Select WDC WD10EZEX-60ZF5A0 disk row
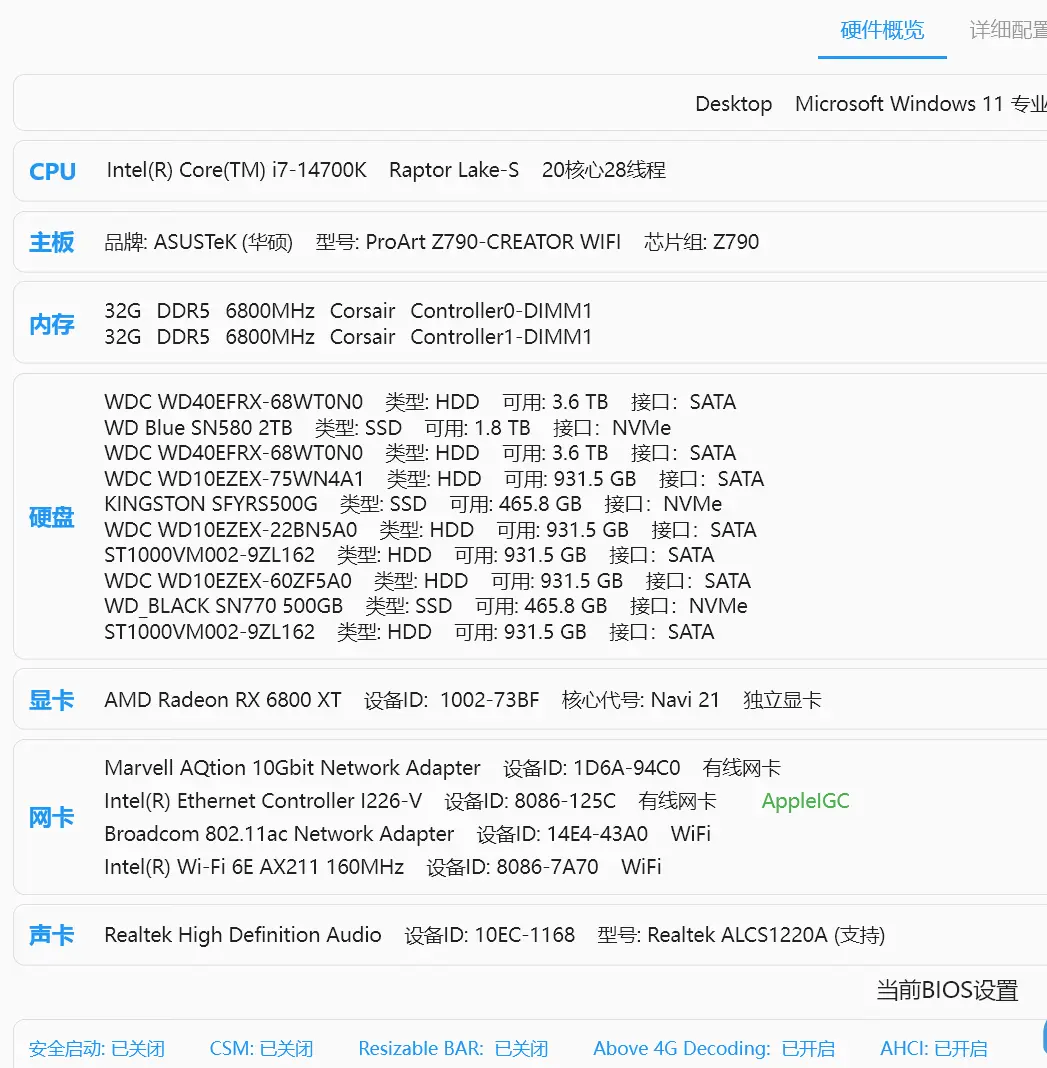The width and height of the screenshot is (1047, 1068). point(428,581)
